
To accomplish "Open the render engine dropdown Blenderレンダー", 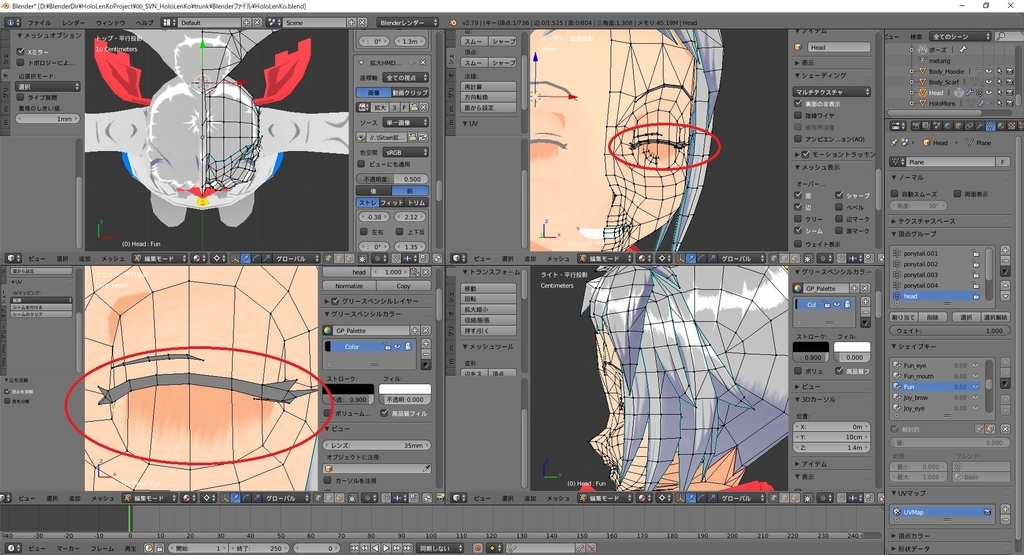I will click(x=408, y=22).
